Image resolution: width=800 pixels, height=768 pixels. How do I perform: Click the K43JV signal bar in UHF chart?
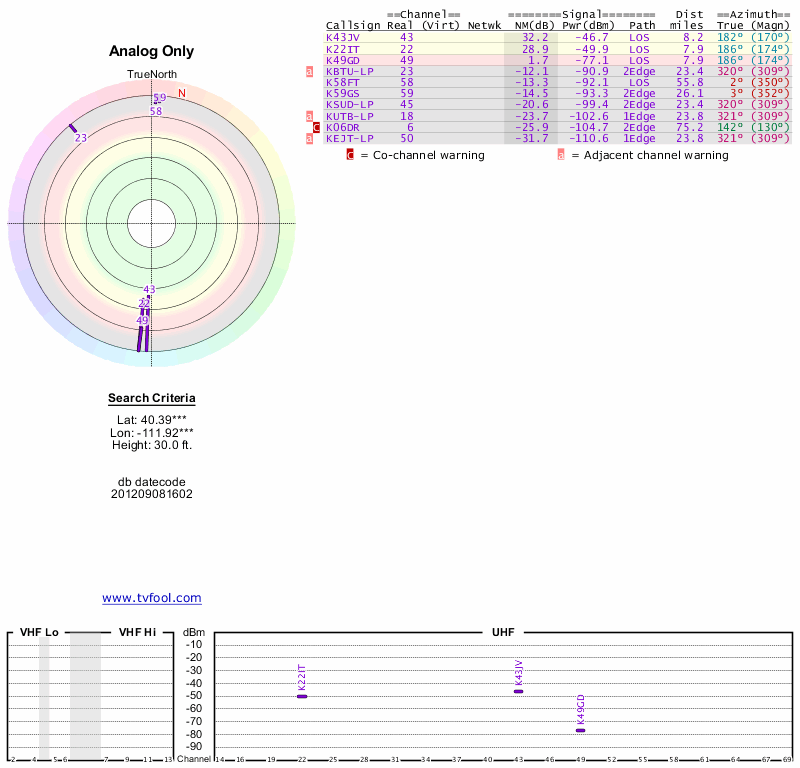tap(518, 691)
